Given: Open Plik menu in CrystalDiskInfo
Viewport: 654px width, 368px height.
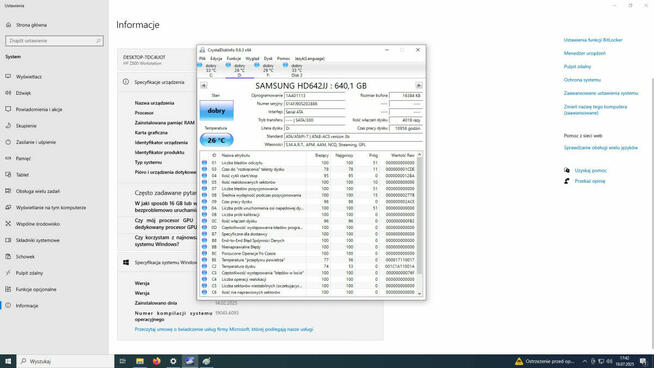Looking at the screenshot, I should click(x=202, y=59).
